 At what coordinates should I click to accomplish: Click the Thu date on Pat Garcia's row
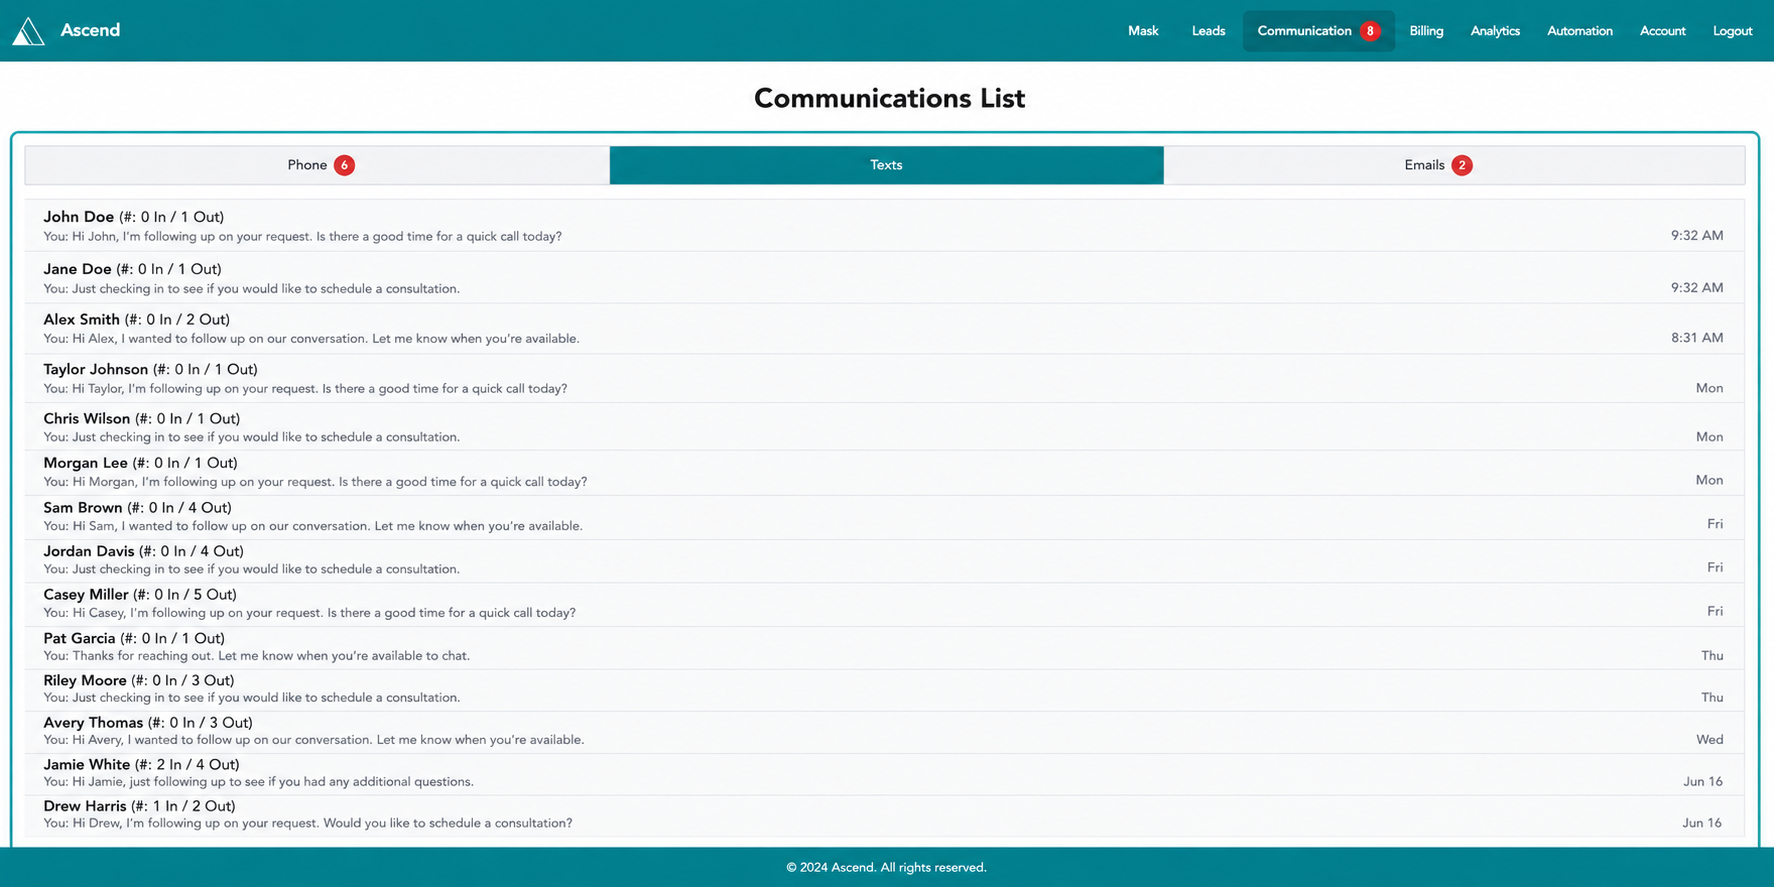(1712, 656)
